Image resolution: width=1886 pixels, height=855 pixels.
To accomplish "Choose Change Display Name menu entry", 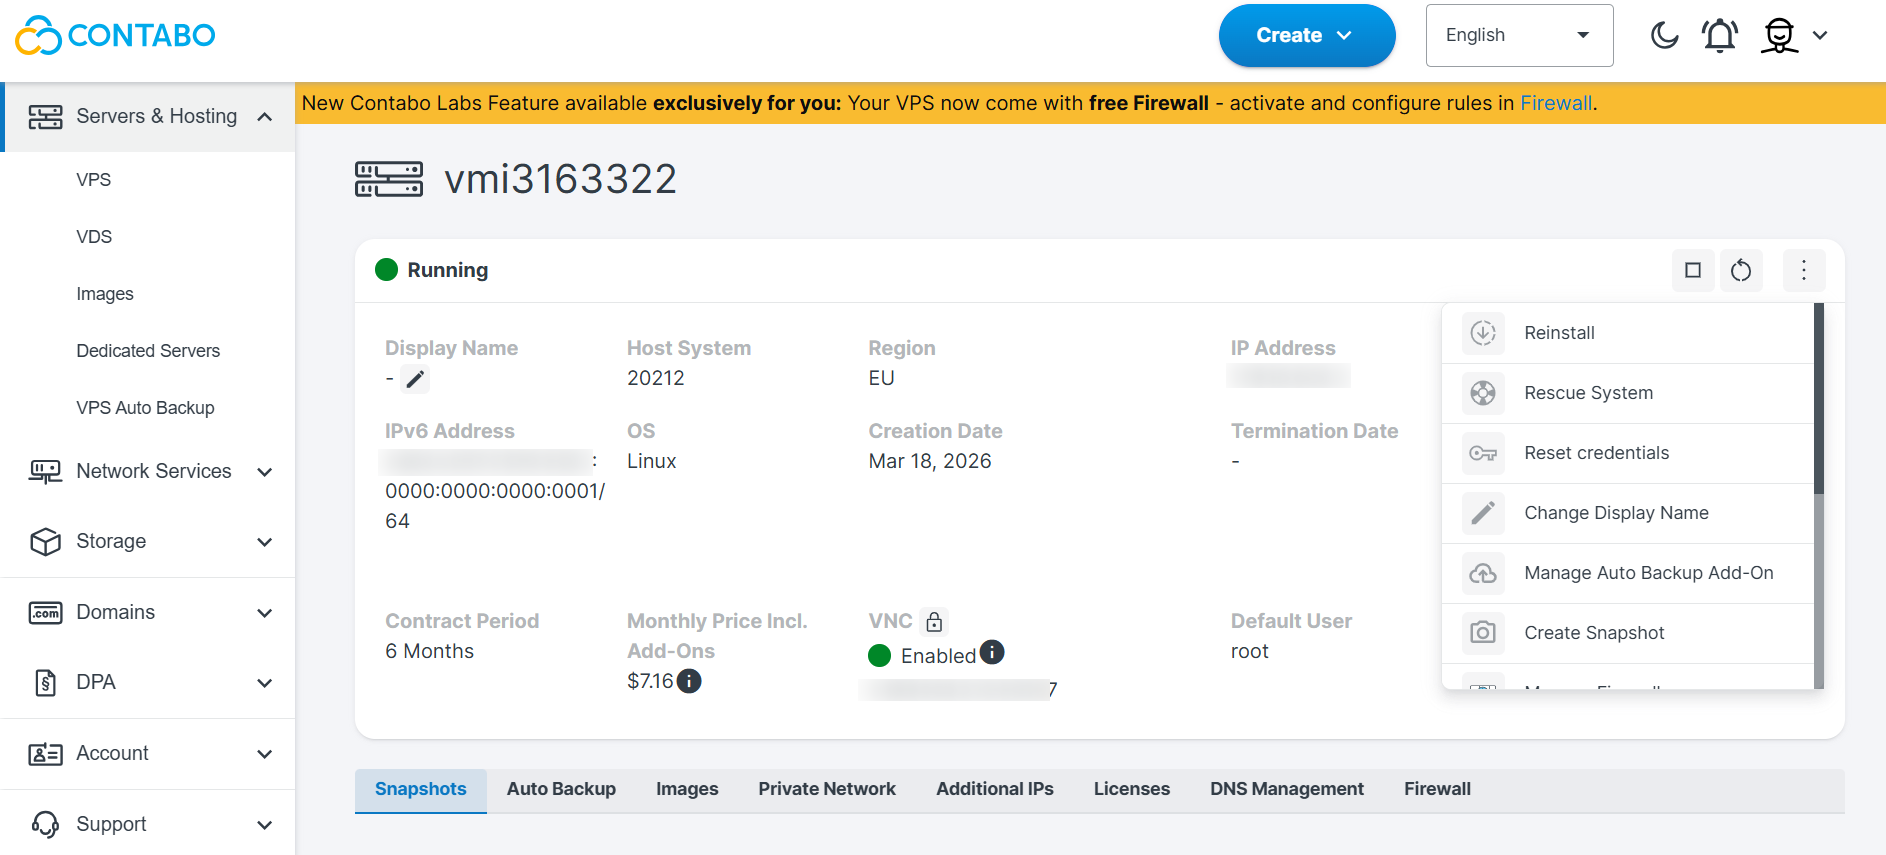I will [x=1628, y=513].
